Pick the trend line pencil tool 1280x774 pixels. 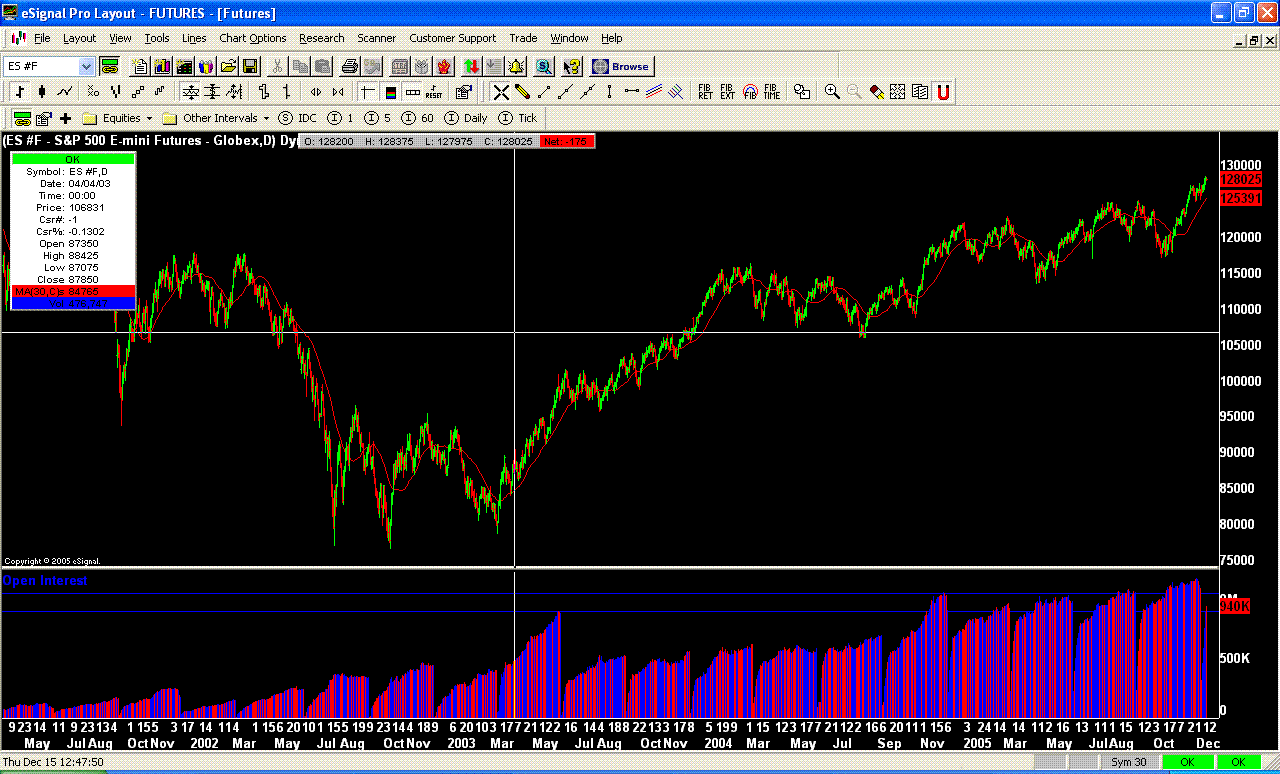522,91
